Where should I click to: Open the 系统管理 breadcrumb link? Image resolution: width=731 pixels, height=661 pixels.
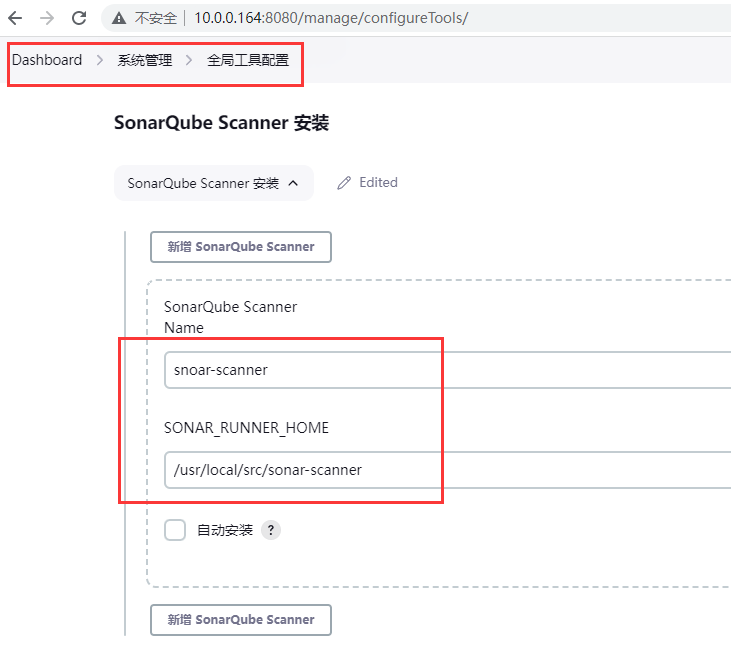pos(145,60)
